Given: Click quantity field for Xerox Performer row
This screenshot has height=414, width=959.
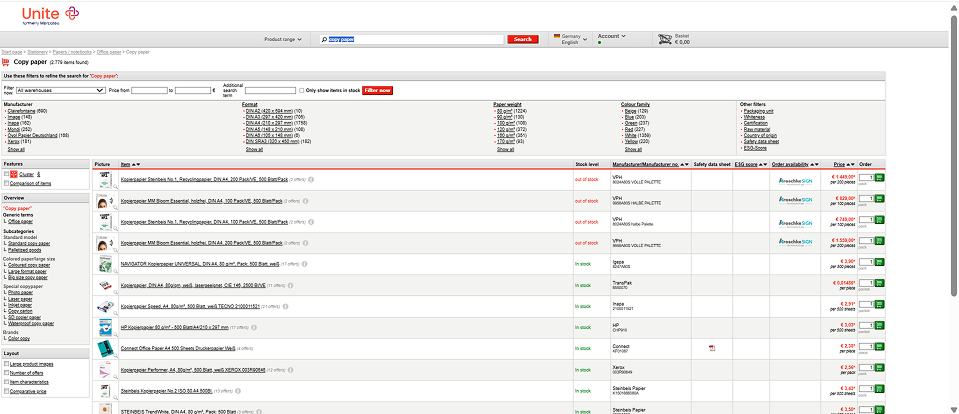Looking at the screenshot, I should pyautogui.click(x=866, y=368).
